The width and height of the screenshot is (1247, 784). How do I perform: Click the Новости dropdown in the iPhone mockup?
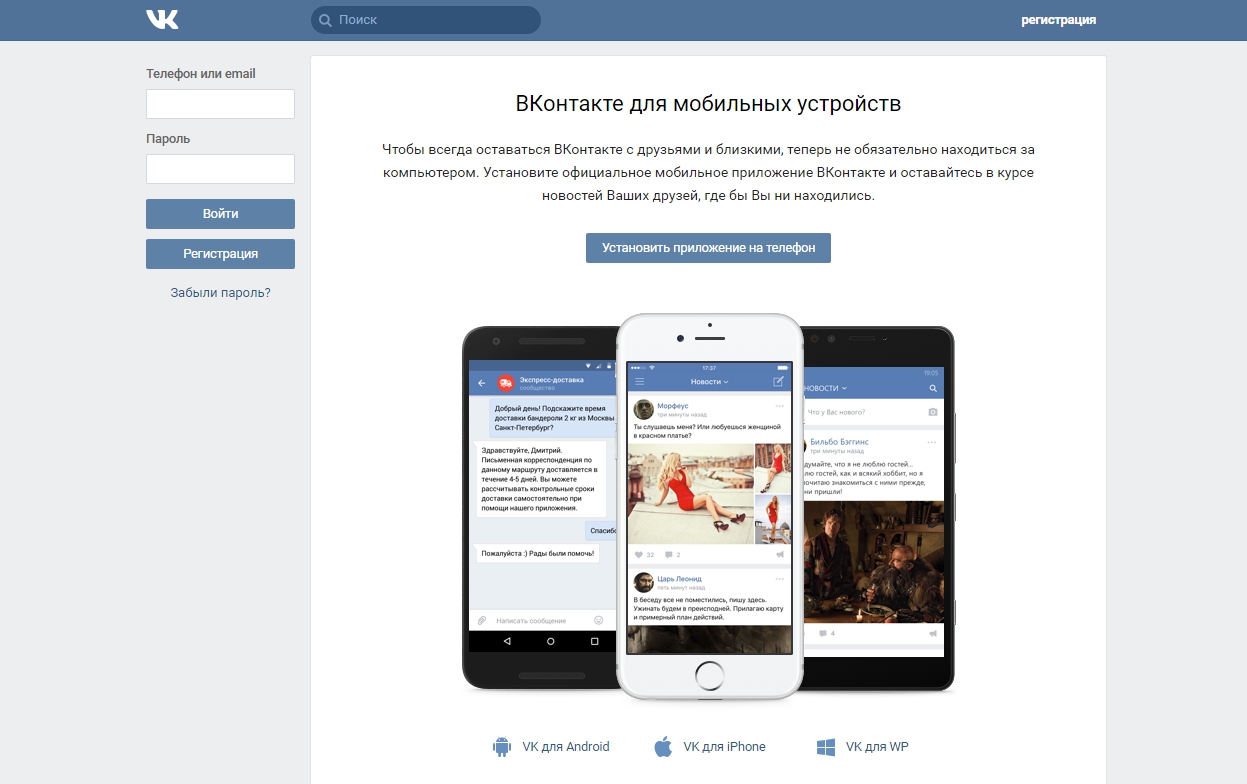coord(710,382)
